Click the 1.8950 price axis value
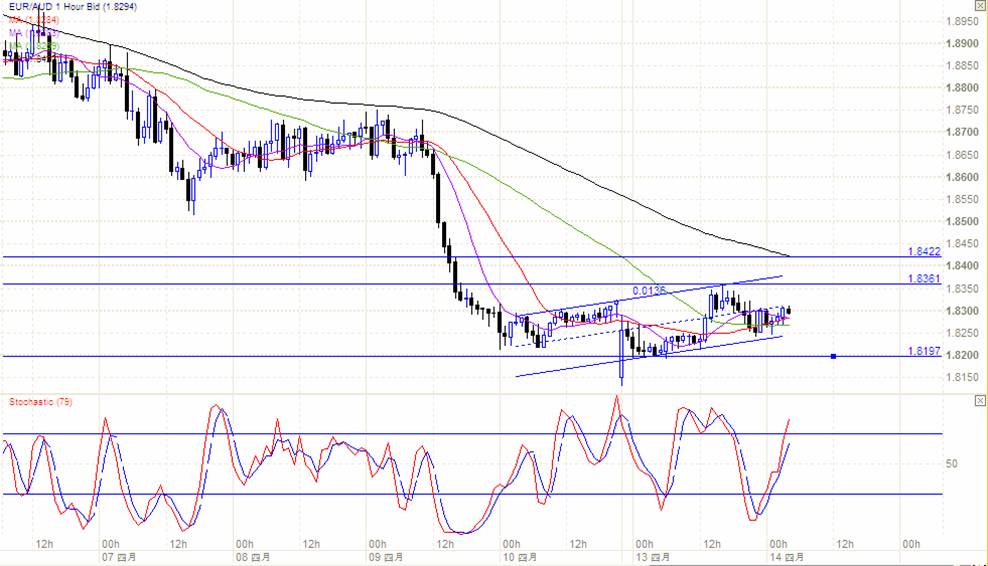This screenshot has width=988, height=566. 962,21
